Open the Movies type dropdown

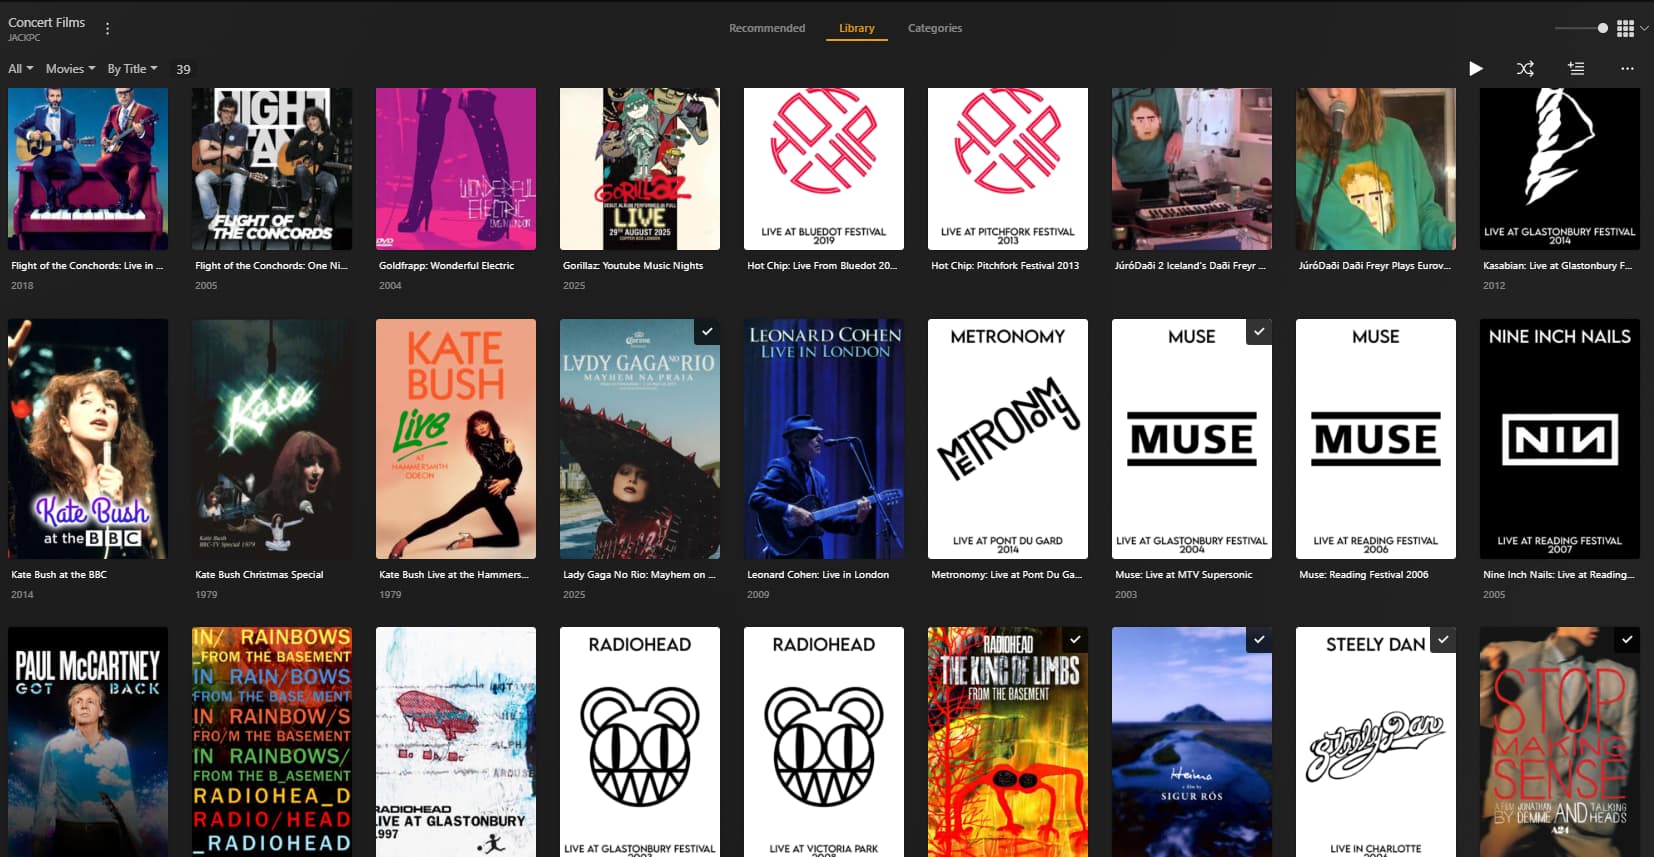[70, 69]
